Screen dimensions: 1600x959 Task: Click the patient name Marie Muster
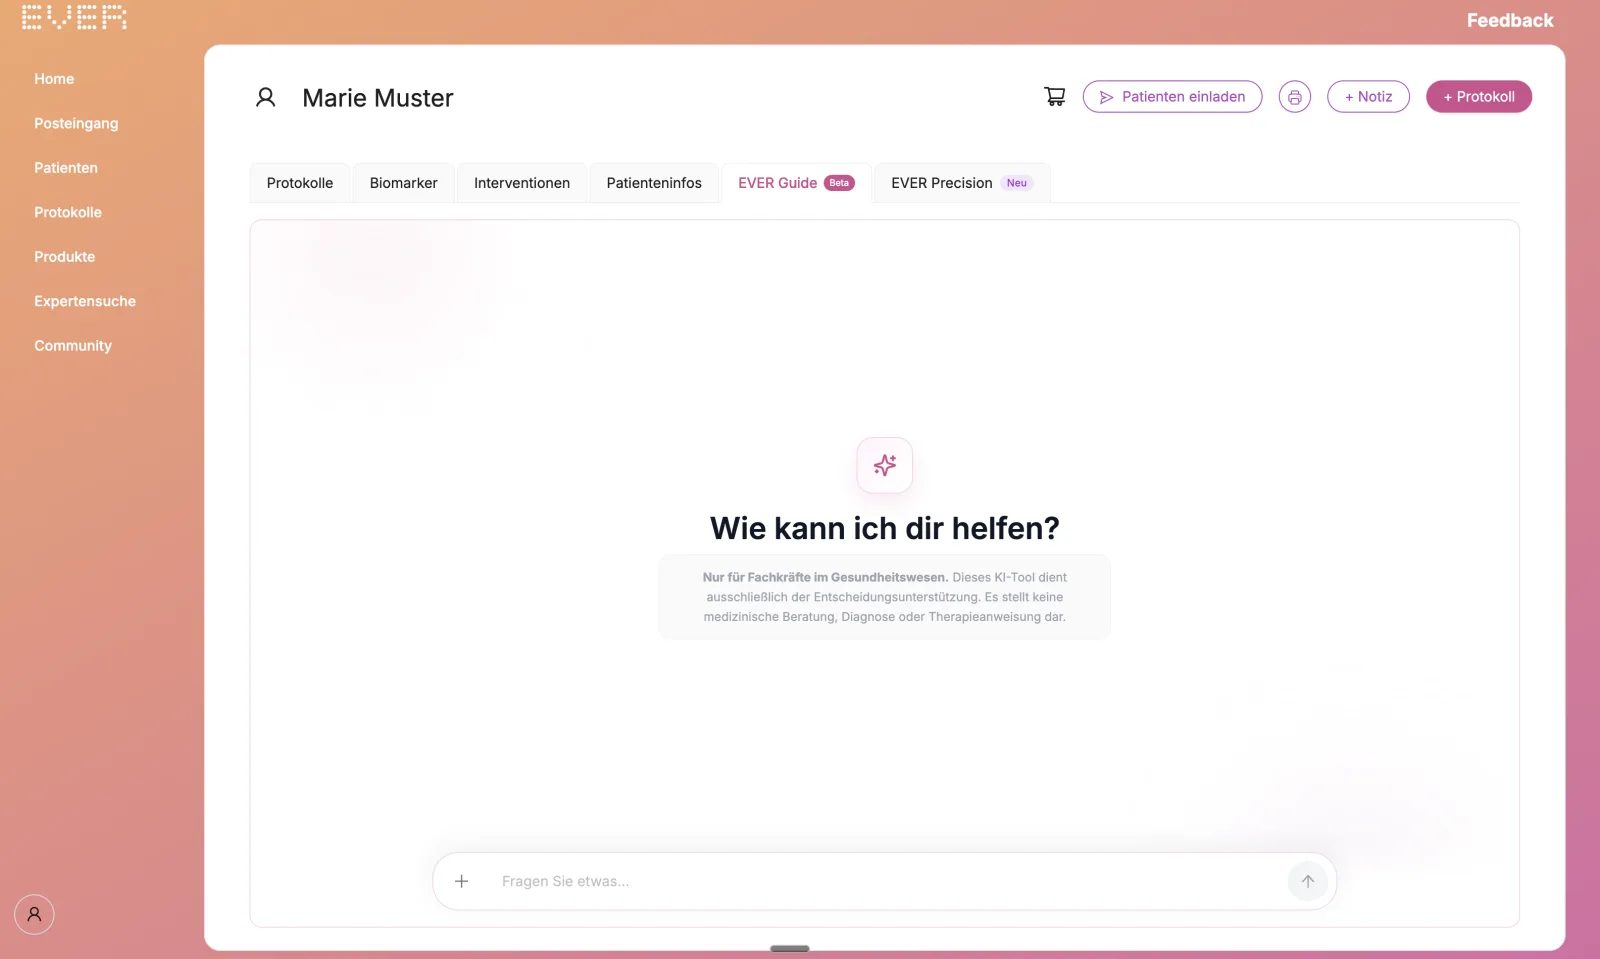pyautogui.click(x=378, y=98)
